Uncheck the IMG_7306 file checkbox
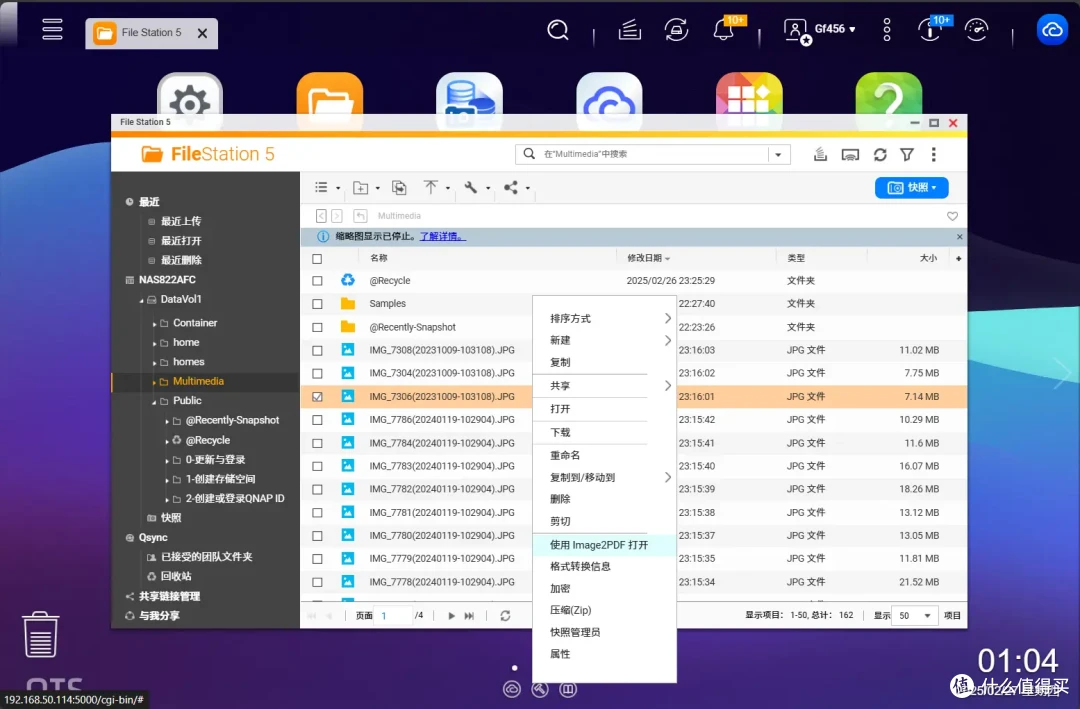1080x709 pixels. 317,397
